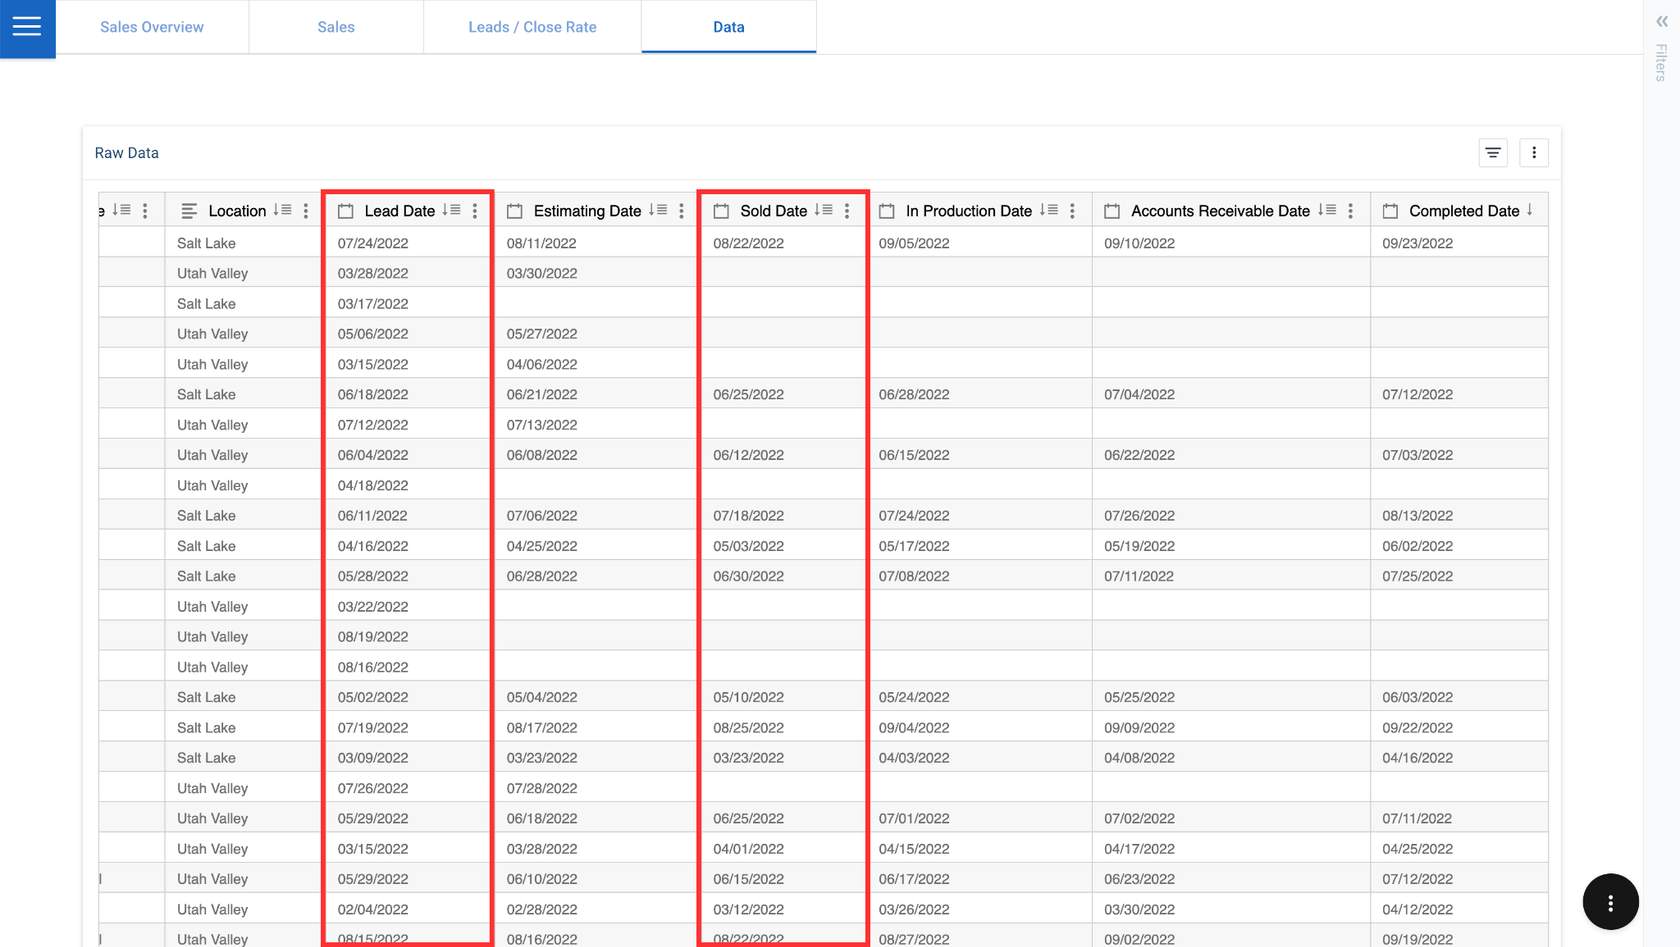The height and width of the screenshot is (947, 1680).
Task: Select the cell containing 07/24/2022
Action: pyautogui.click(x=372, y=242)
